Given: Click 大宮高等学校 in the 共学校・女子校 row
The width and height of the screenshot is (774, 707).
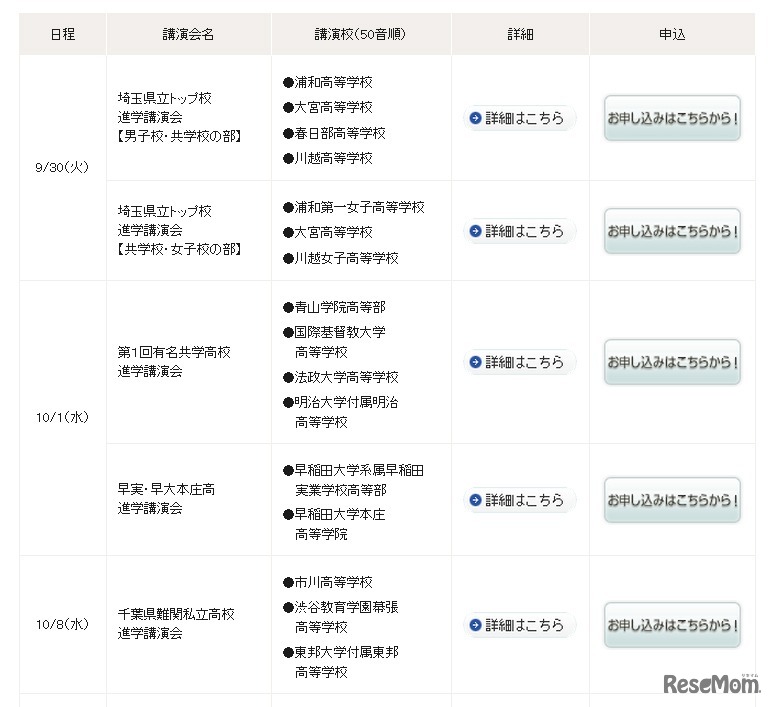Looking at the screenshot, I should click(328, 233).
